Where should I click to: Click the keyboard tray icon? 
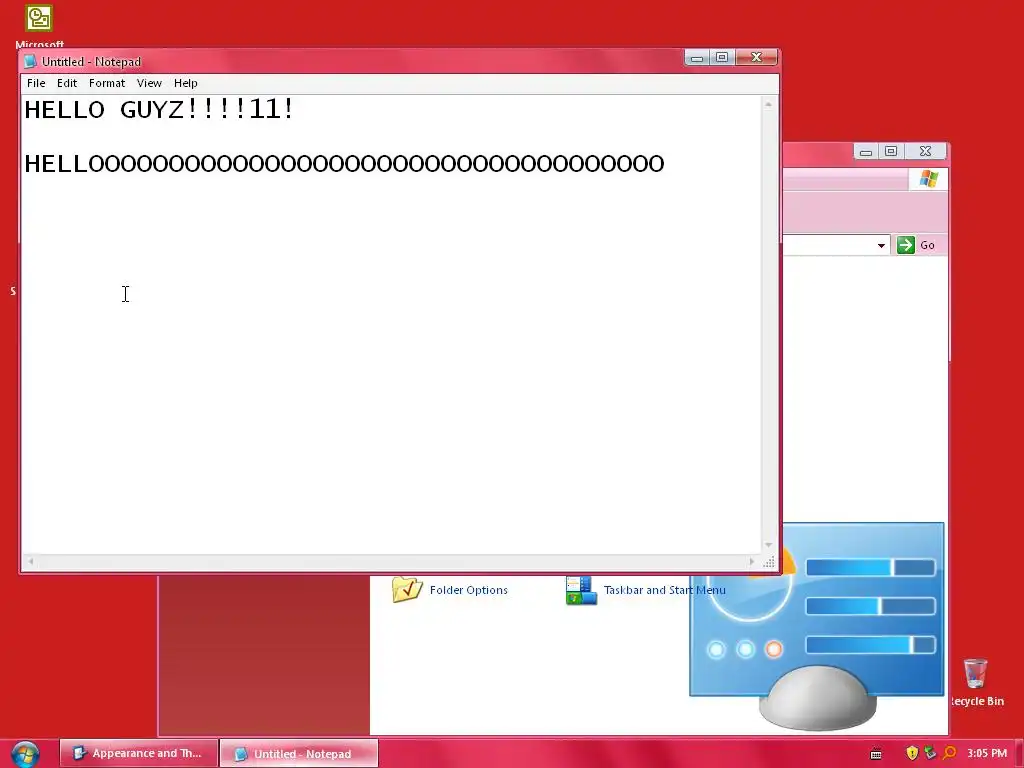click(876, 754)
